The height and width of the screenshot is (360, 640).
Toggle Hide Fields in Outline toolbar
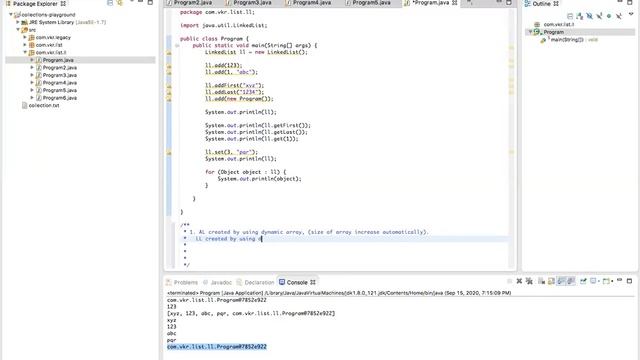589,16
